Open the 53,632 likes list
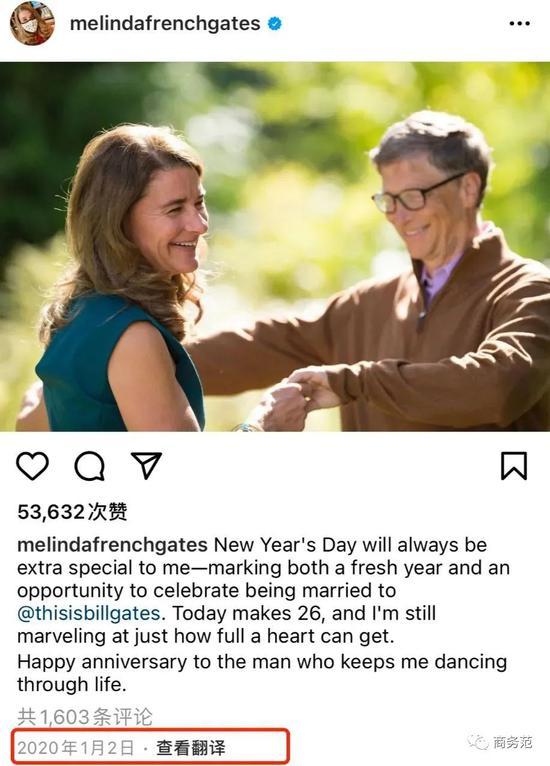Image resolution: width=550 pixels, height=766 pixels. [72, 511]
